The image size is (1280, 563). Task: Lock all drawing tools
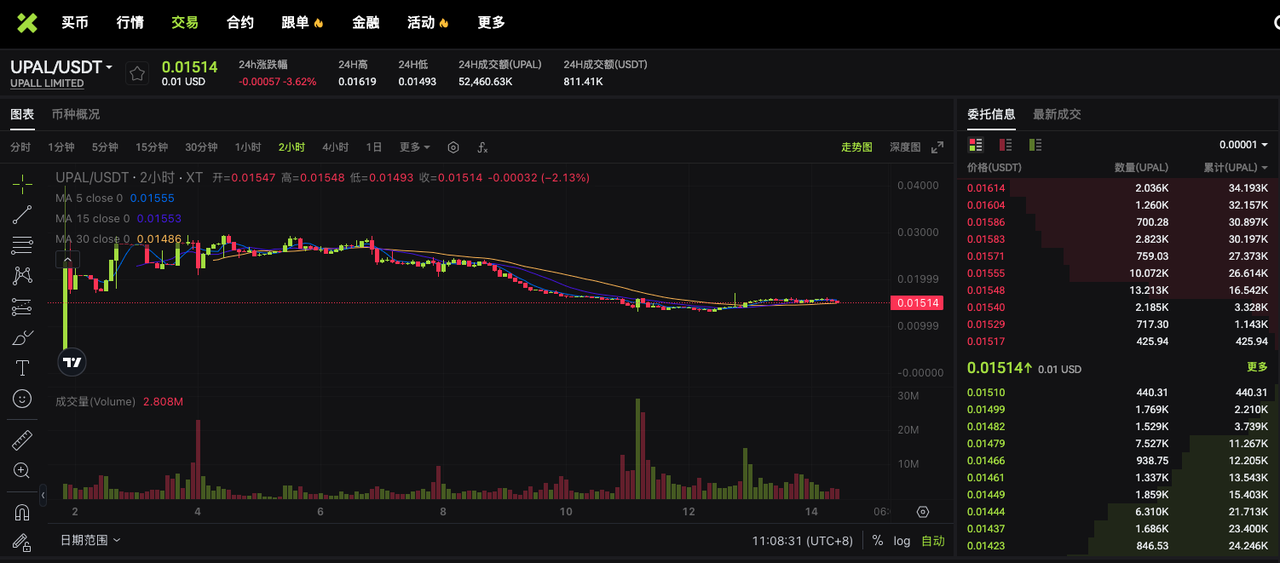coord(22,542)
